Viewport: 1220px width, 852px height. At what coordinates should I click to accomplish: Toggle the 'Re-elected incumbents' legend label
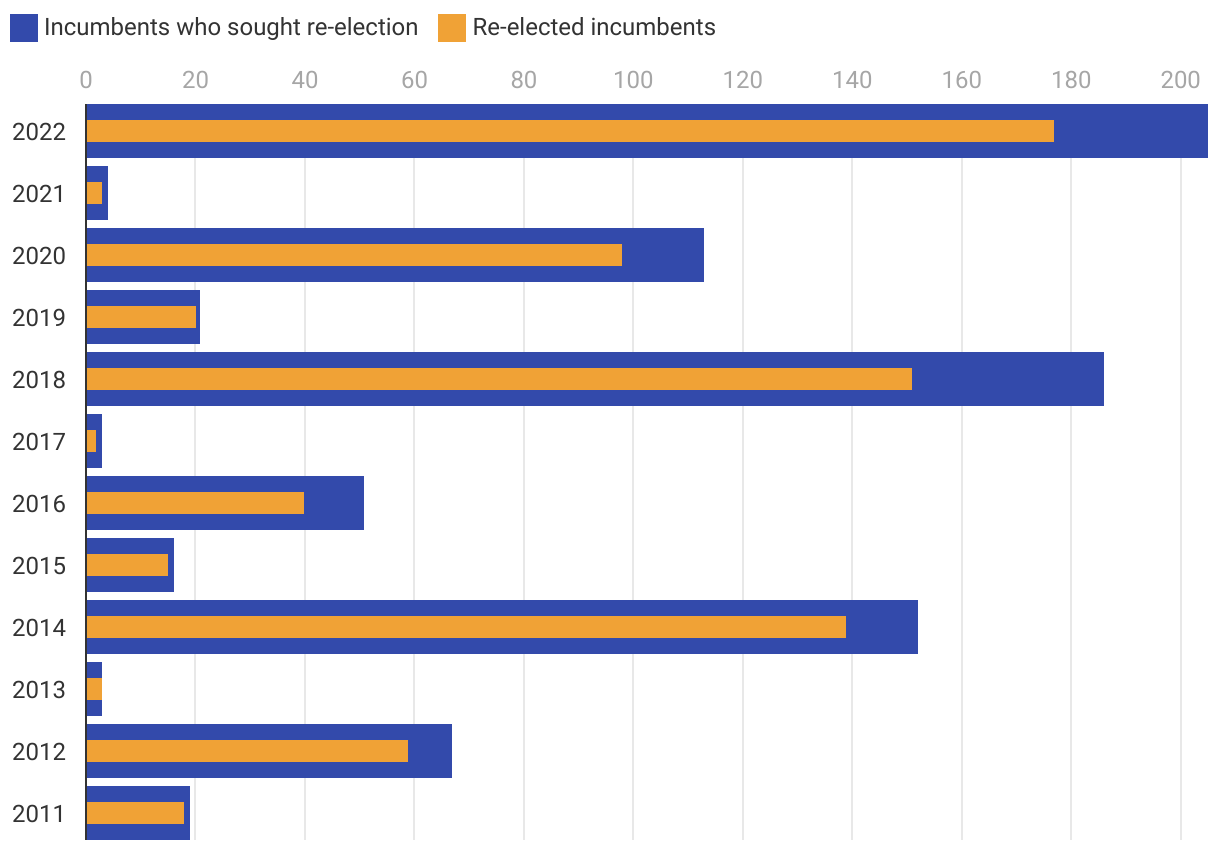point(594,28)
